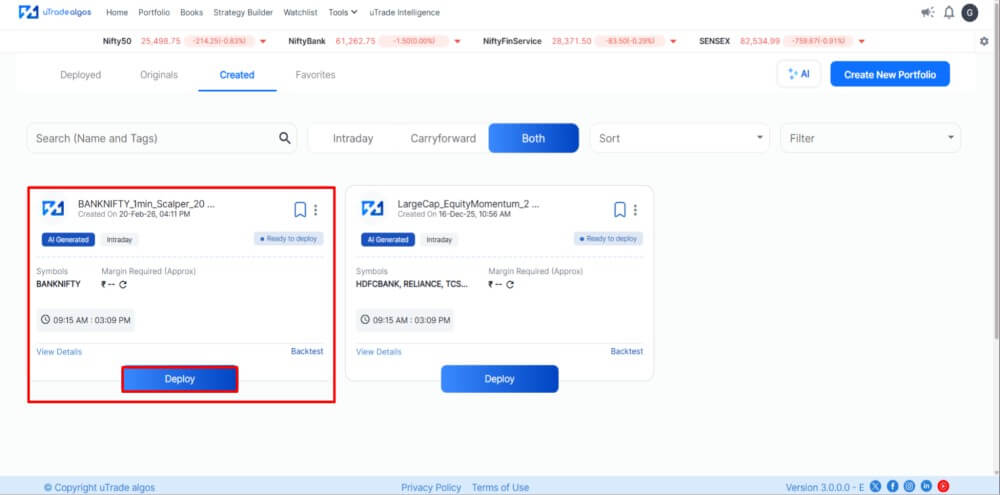
Task: Click the AI sparkle button
Action: point(799,74)
